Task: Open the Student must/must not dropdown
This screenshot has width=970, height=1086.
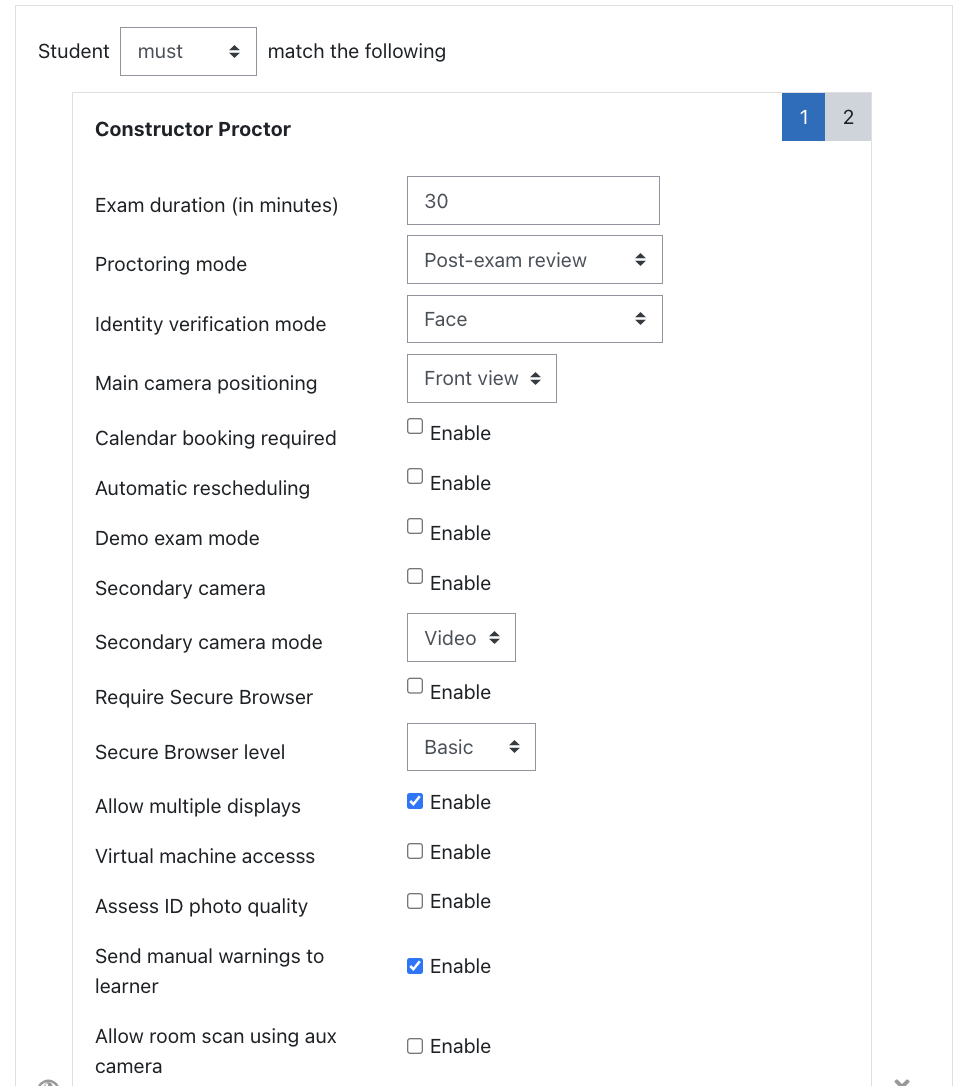Action: click(188, 51)
